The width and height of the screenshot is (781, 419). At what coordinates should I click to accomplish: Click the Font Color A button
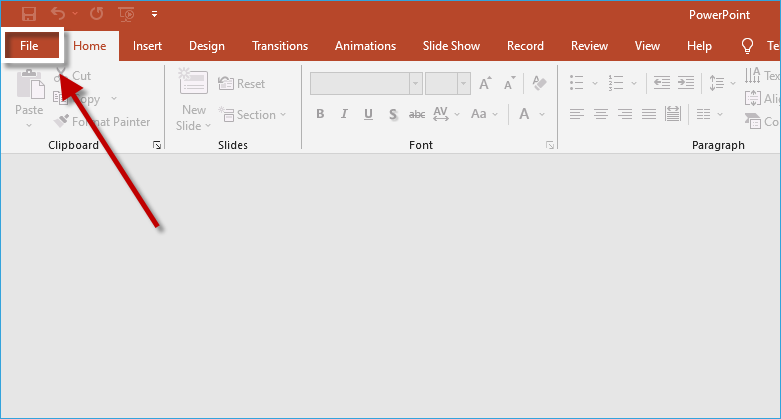(x=524, y=114)
